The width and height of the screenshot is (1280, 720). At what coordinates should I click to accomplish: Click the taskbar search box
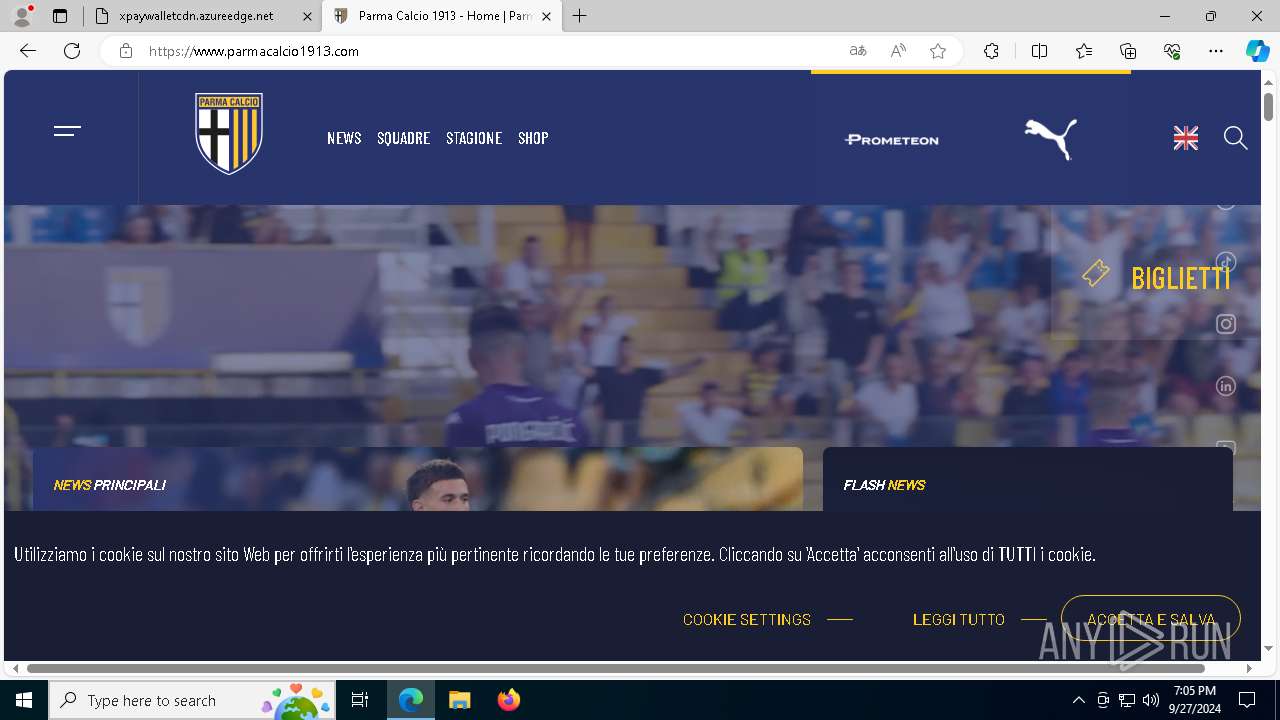tap(193, 700)
